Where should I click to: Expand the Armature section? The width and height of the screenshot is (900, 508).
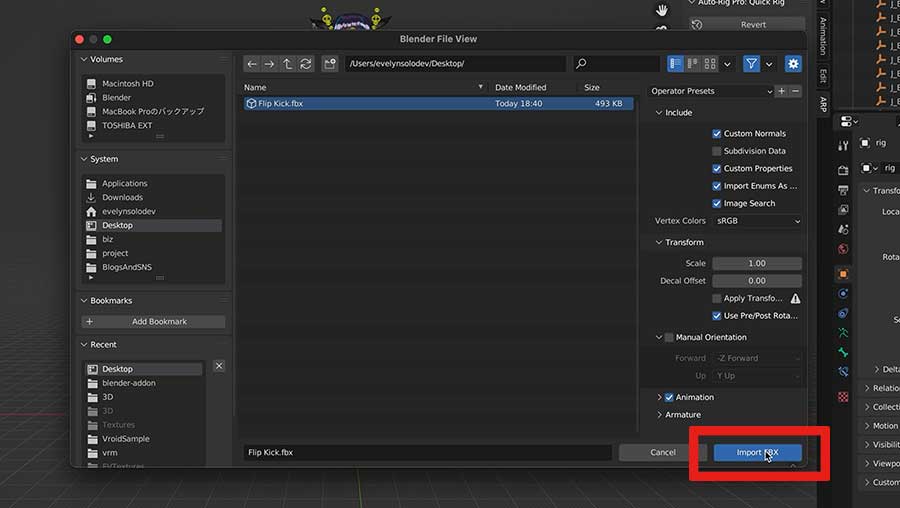pos(659,414)
